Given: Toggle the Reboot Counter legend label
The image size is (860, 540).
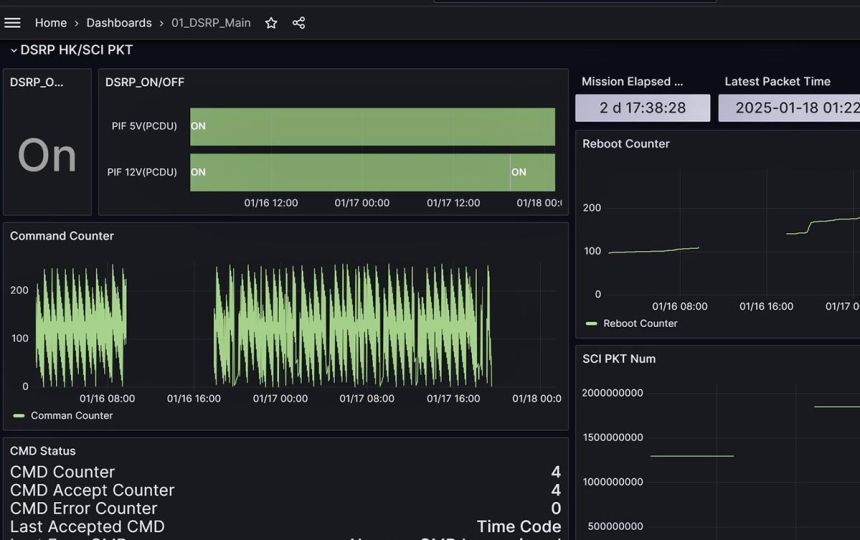Looking at the screenshot, I should coord(640,324).
